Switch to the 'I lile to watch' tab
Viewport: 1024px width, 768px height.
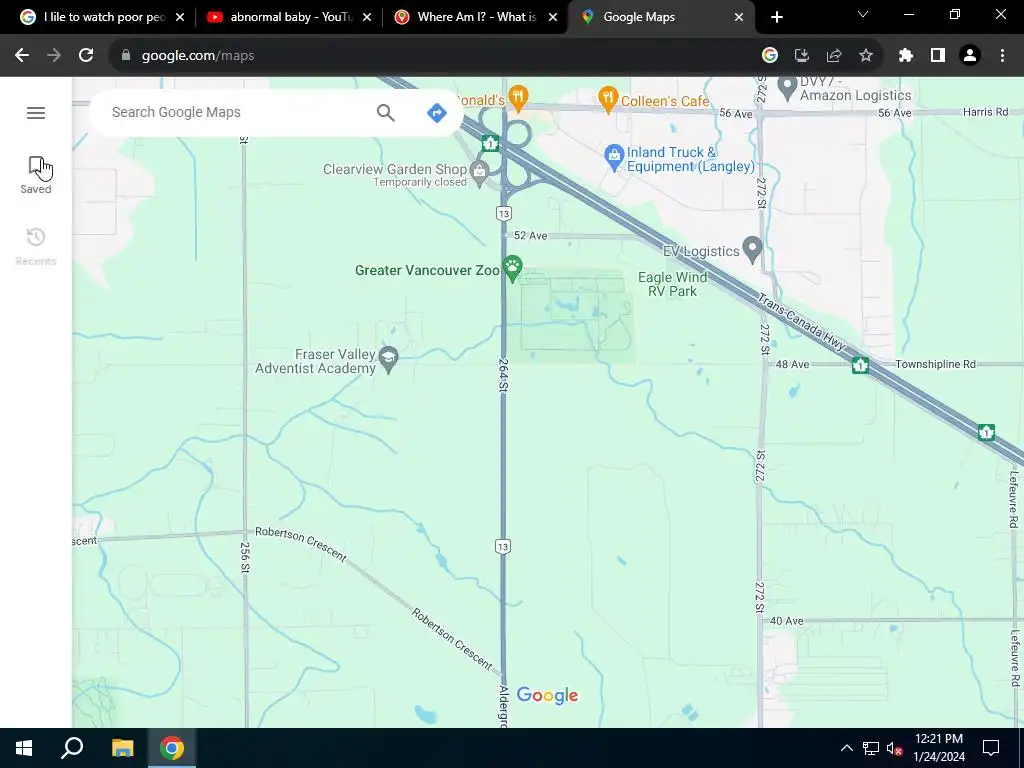[102, 17]
